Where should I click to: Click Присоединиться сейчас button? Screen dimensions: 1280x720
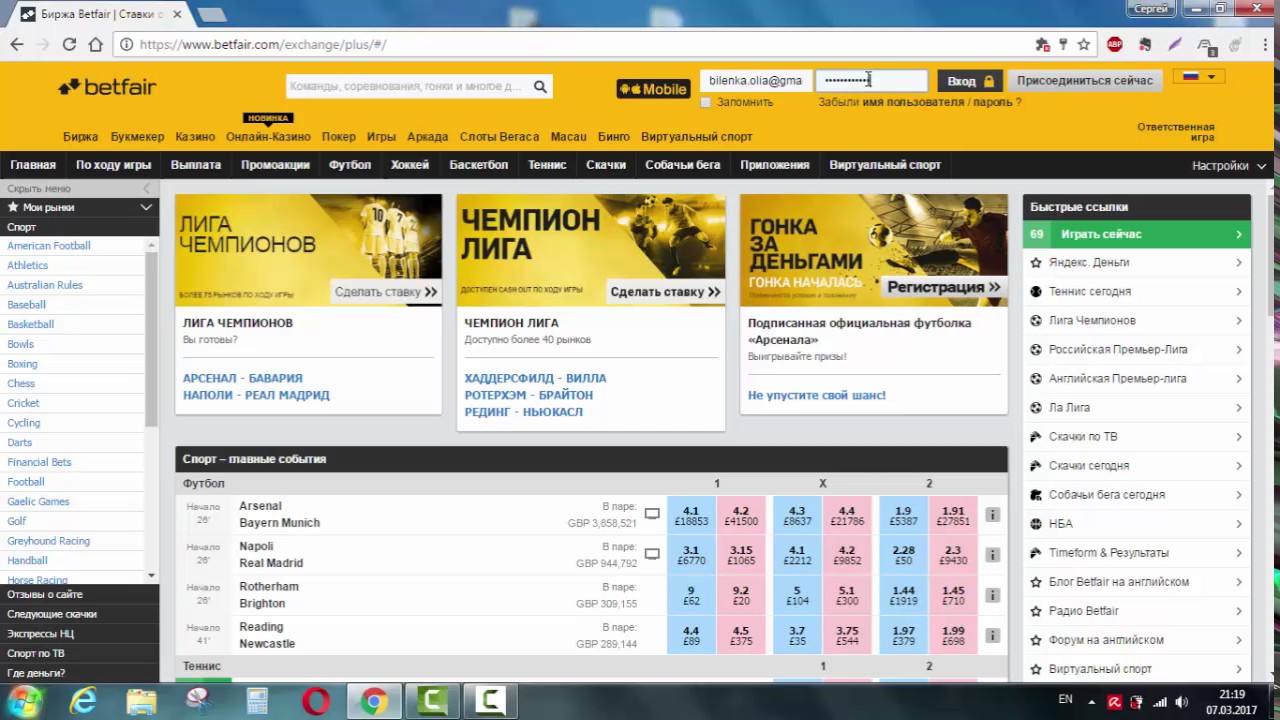pyautogui.click(x=1085, y=81)
